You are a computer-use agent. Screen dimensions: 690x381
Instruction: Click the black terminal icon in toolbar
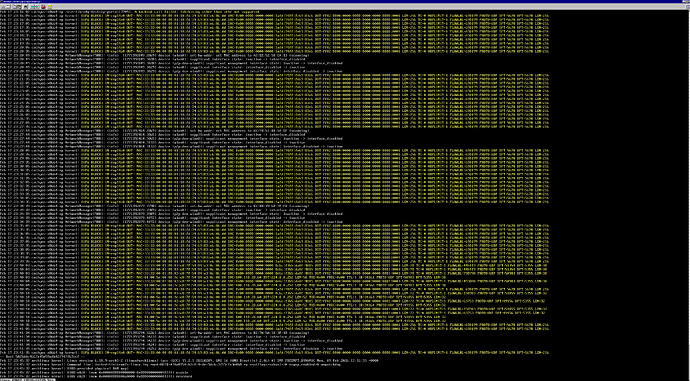click(25, 7)
